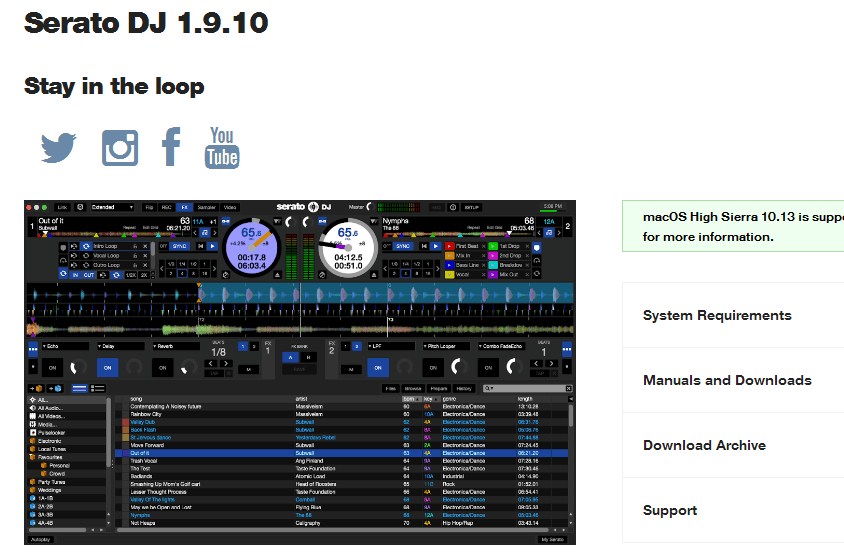Open the System Requirements link
The image size is (844, 559).
click(717, 315)
